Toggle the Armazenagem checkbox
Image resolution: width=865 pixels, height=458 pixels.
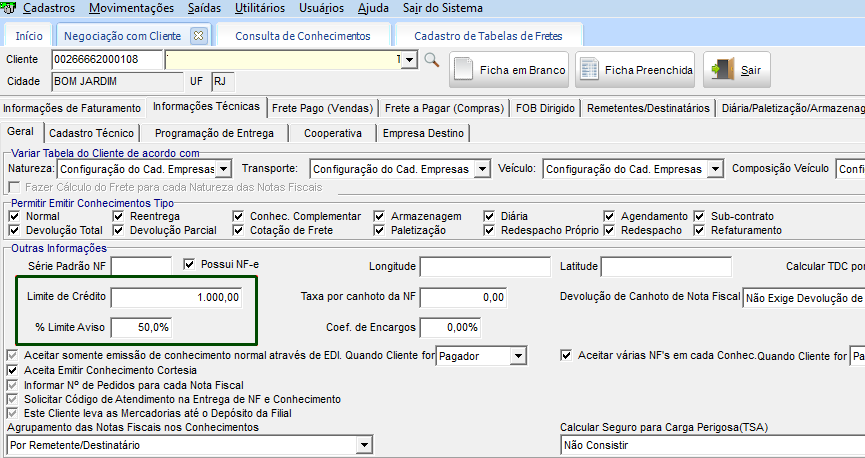point(379,216)
